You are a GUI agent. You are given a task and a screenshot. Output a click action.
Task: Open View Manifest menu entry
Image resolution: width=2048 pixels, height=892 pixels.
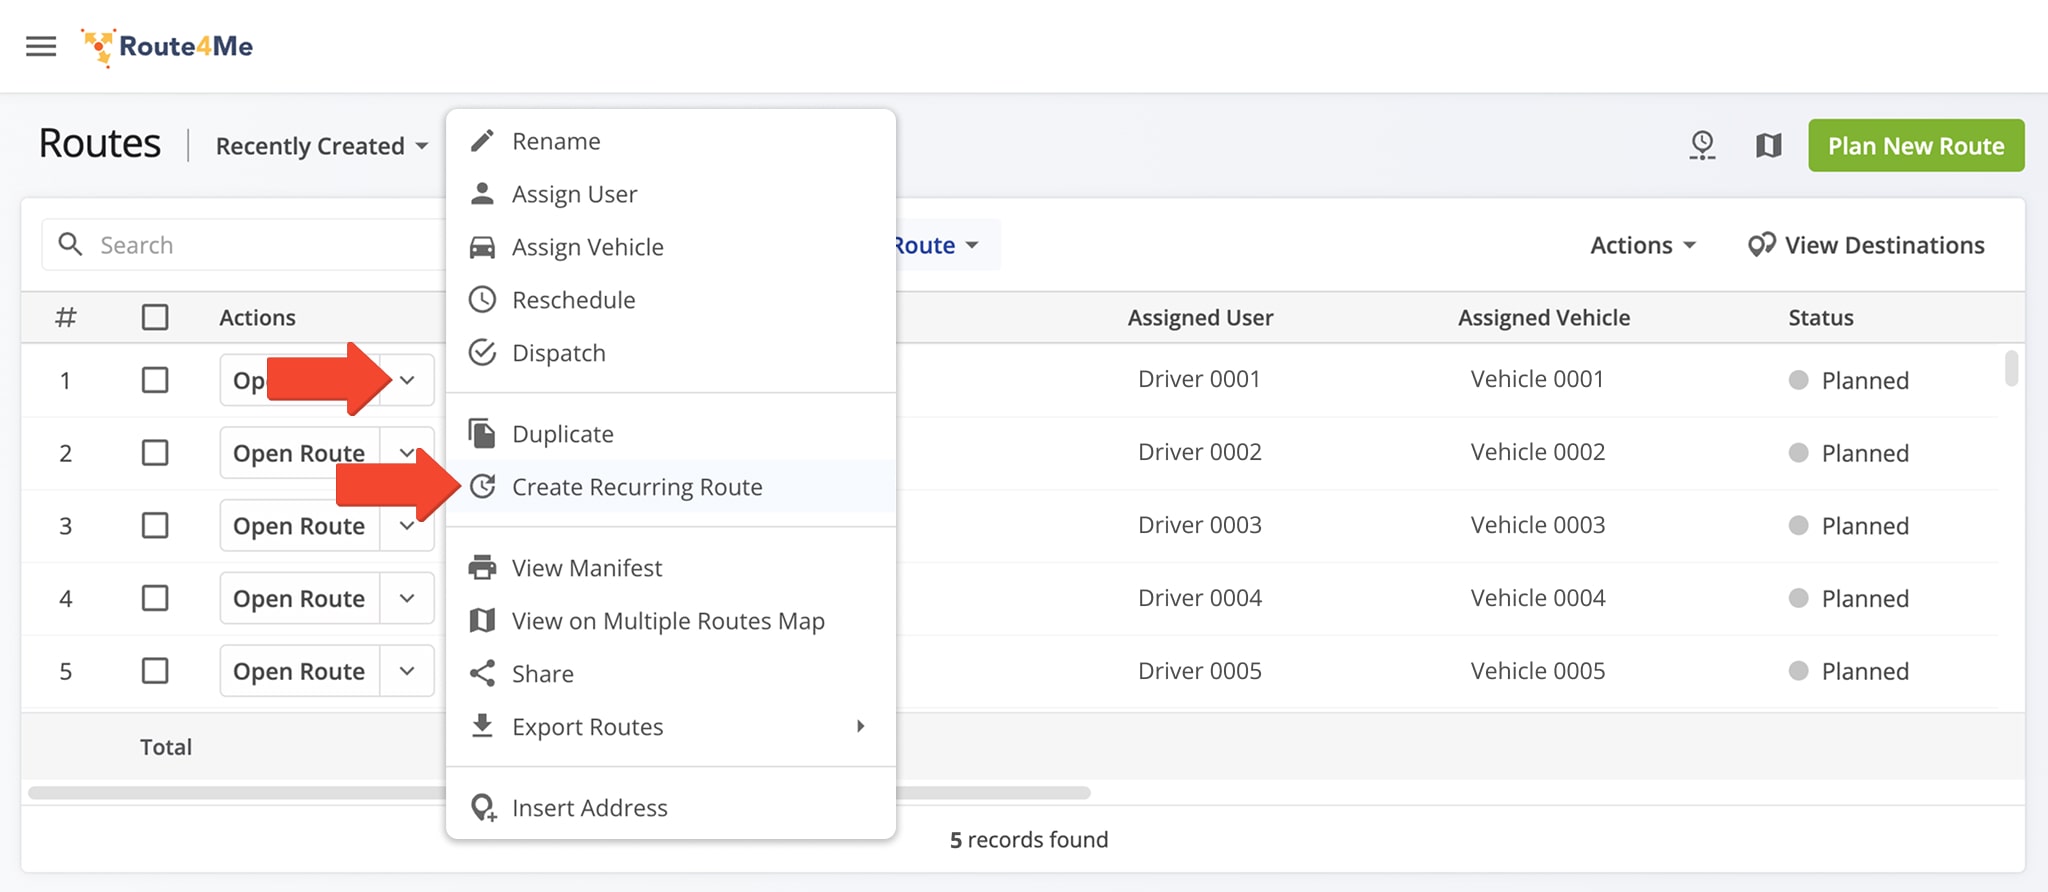pos(670,568)
